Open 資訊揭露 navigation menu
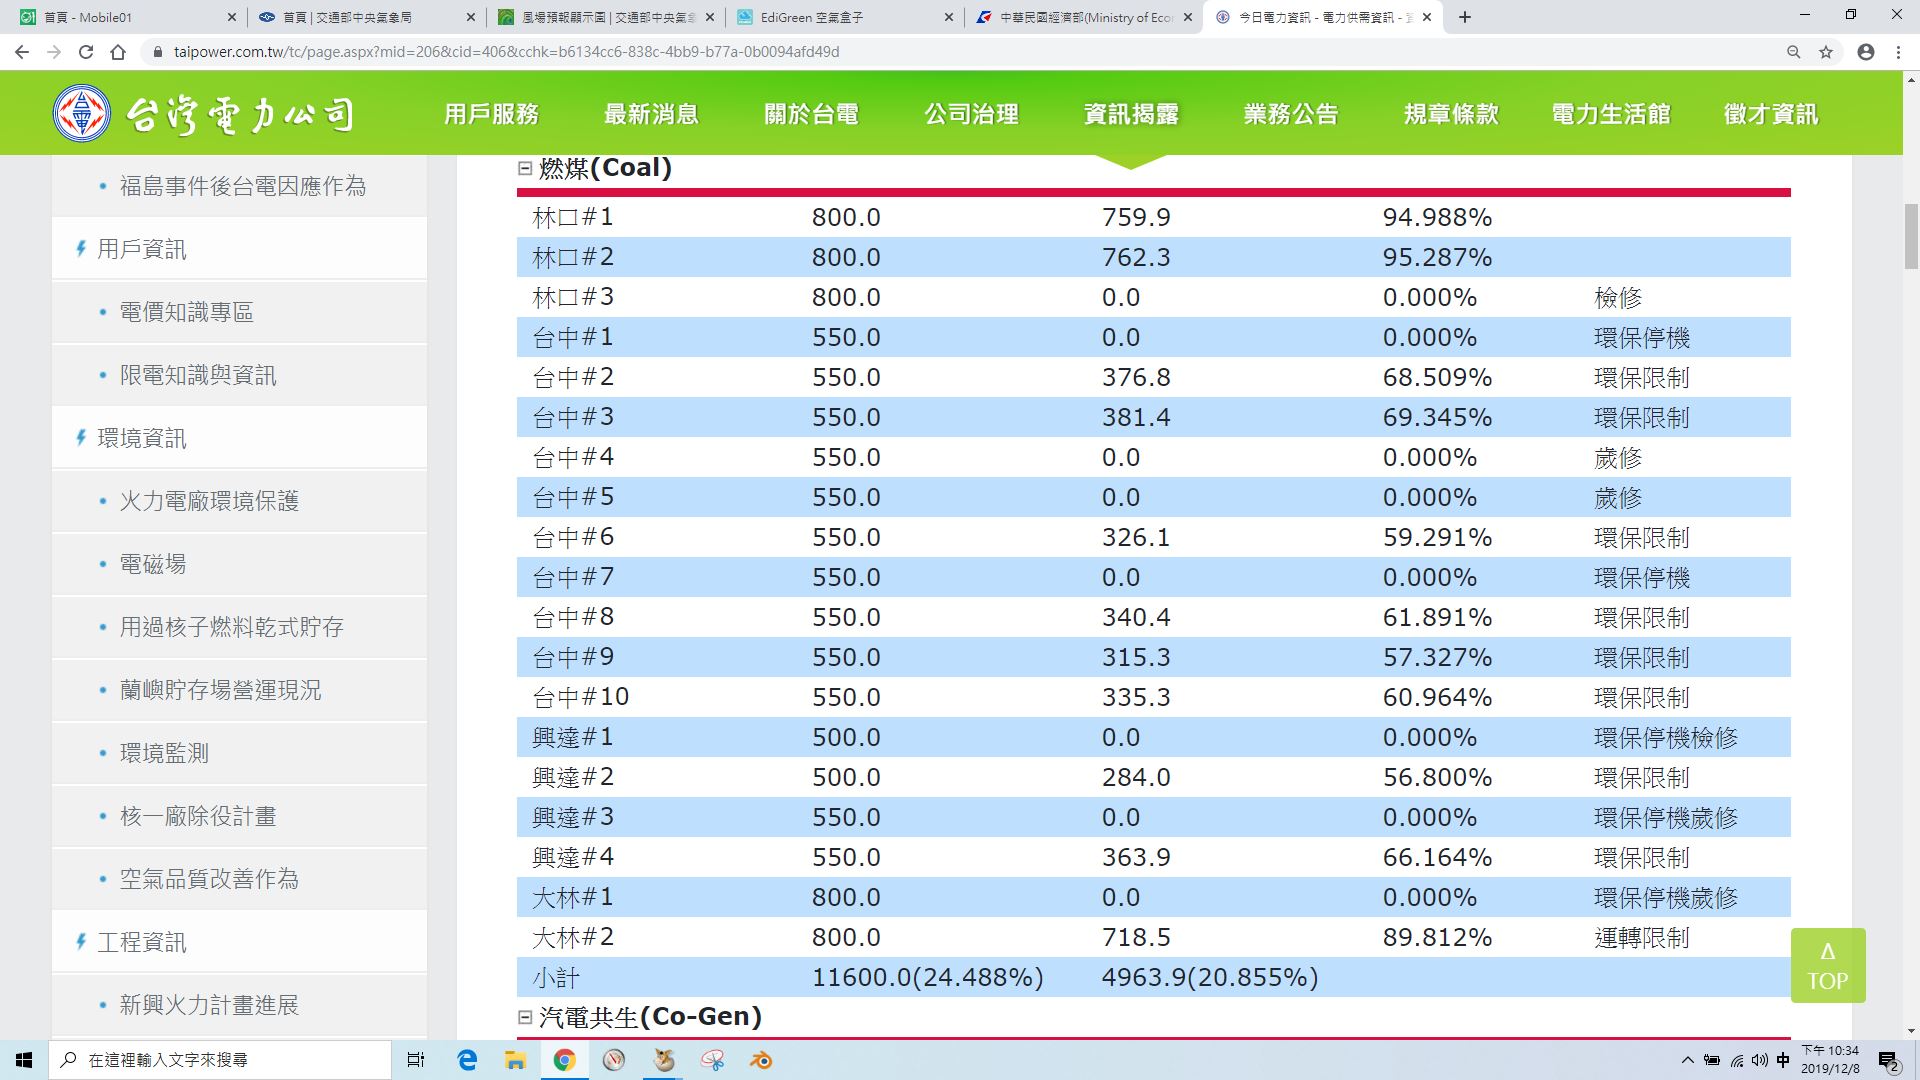This screenshot has width=1920, height=1080. pyautogui.click(x=1131, y=114)
